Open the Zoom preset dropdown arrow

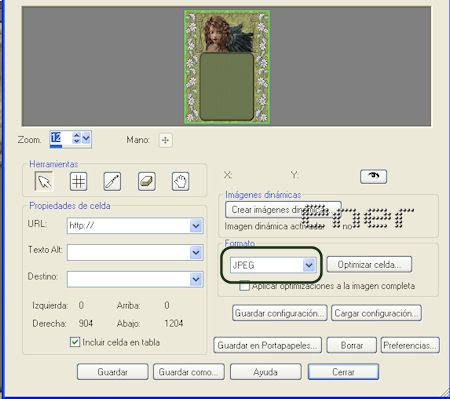[86, 138]
